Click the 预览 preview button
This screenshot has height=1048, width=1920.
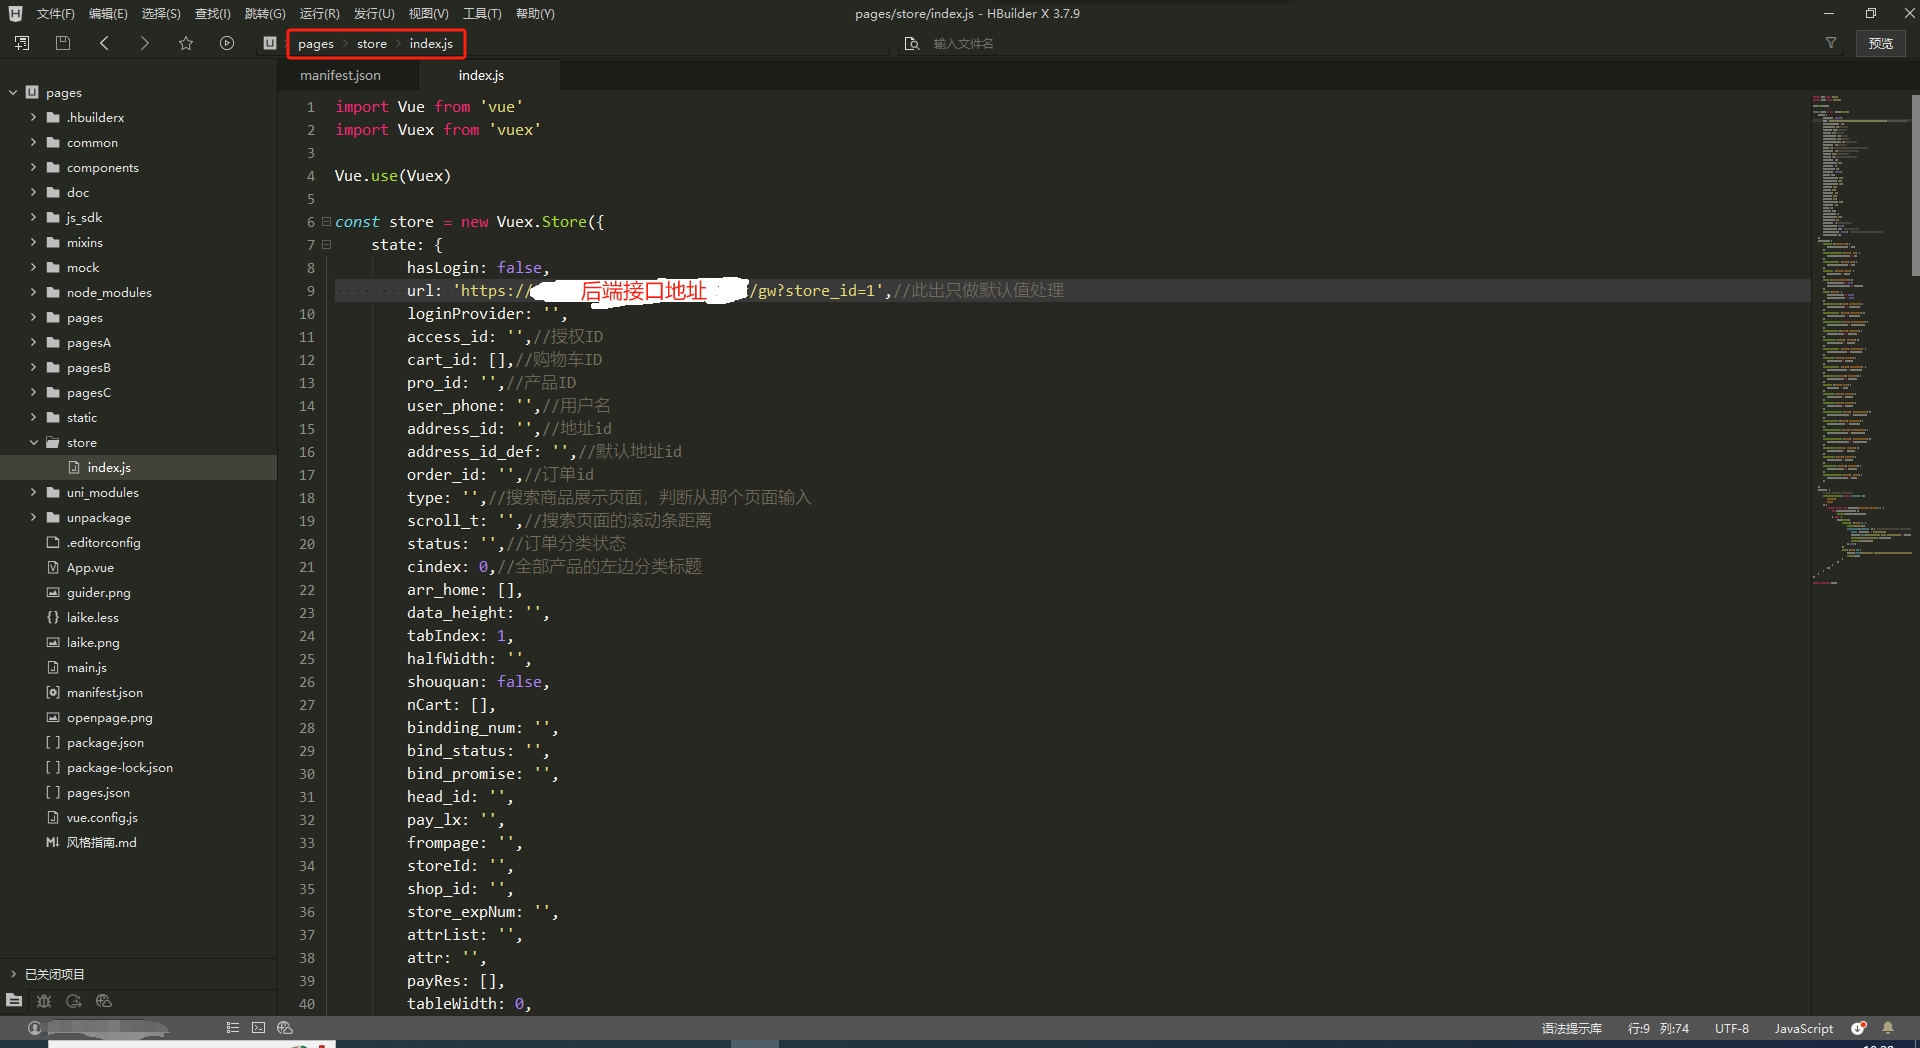click(1880, 43)
